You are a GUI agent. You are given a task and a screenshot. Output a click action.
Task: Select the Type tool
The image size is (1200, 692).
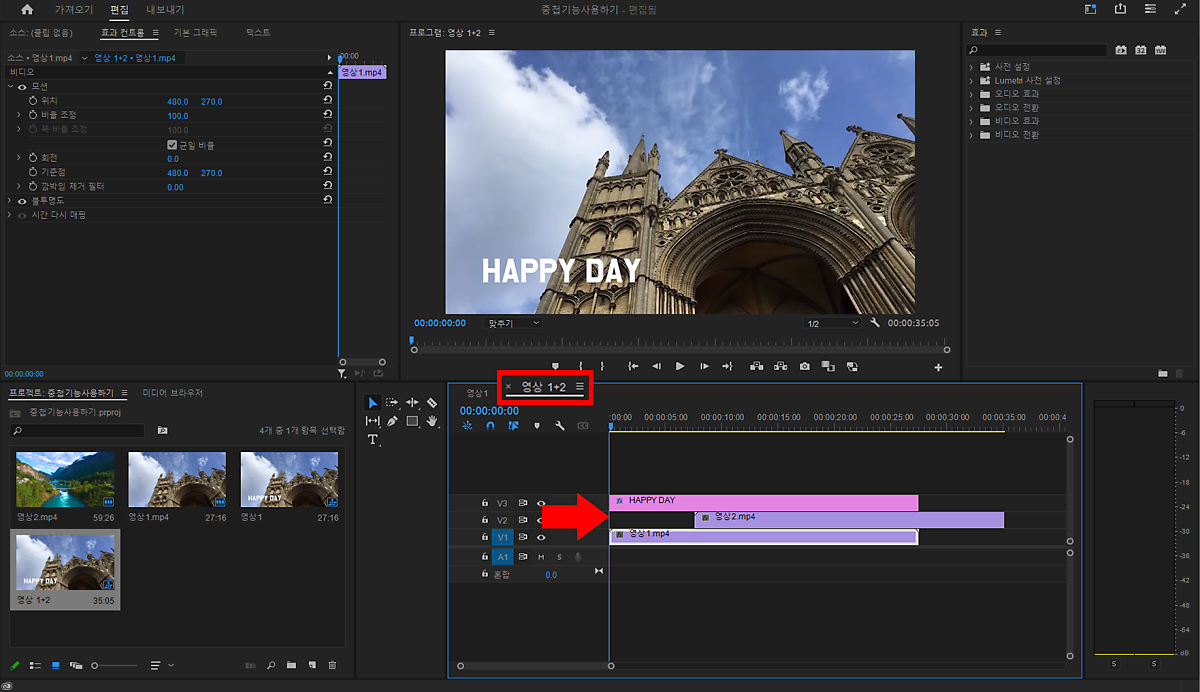[x=373, y=440]
